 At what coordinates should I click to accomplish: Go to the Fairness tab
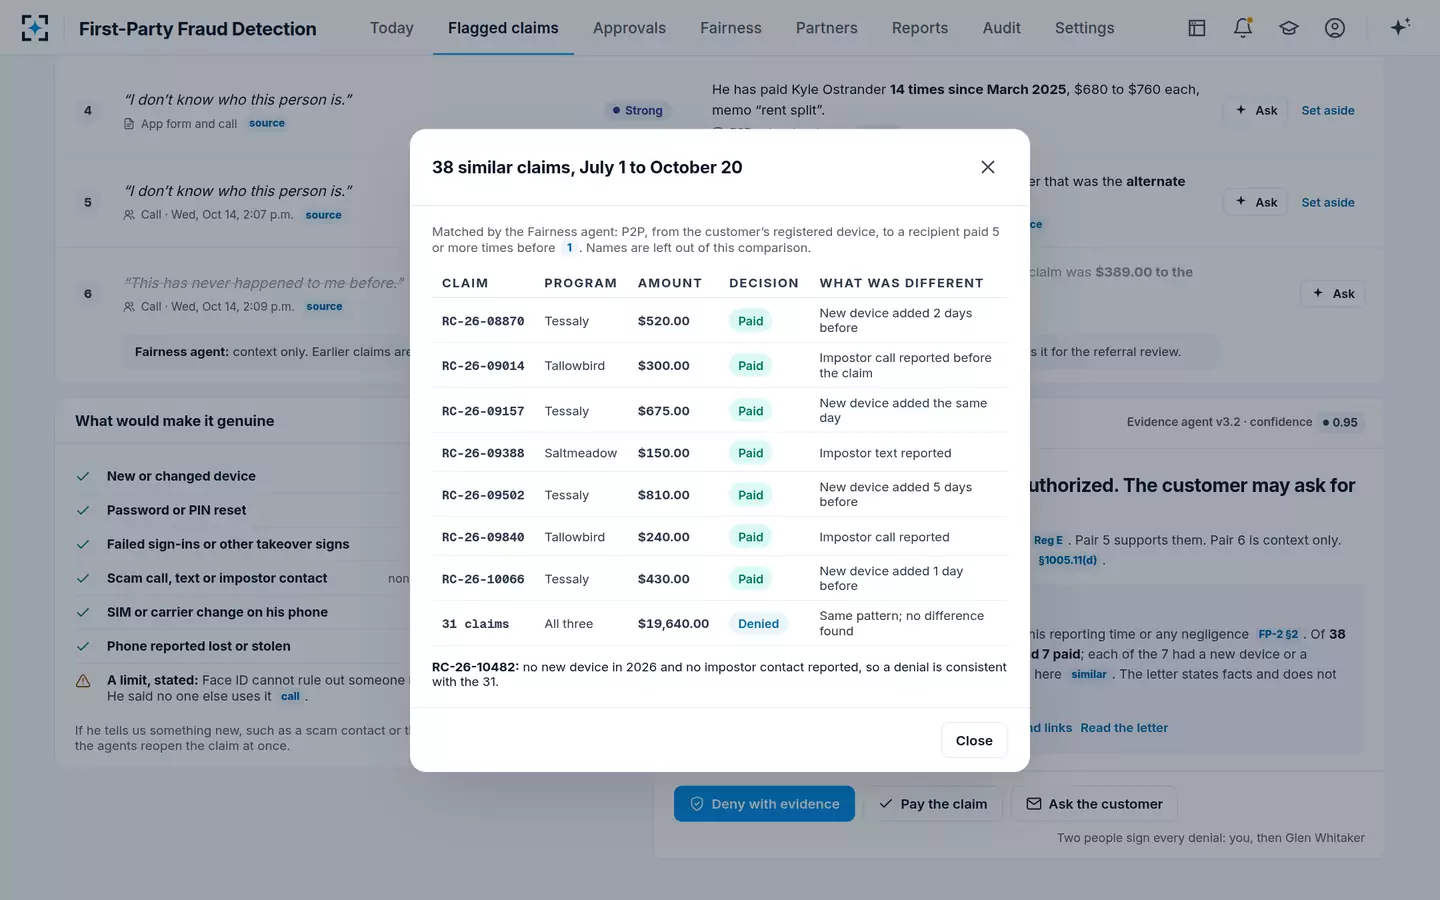(x=731, y=28)
